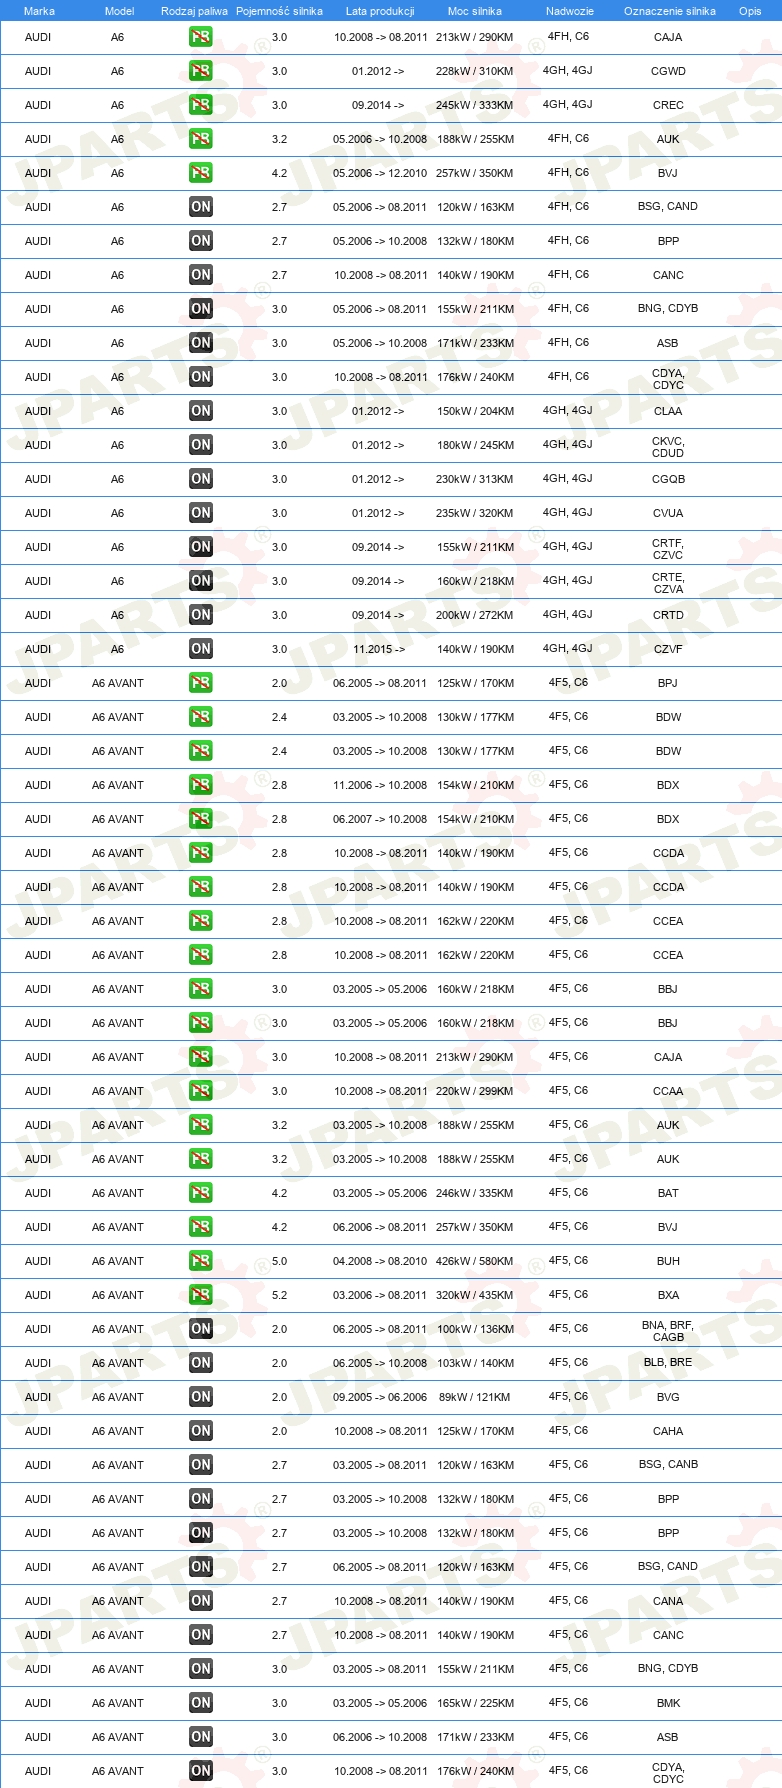Viewport: 782px width, 1788px height.
Task: Click the ON diesel icon in the BVG row
Action: (x=201, y=1397)
